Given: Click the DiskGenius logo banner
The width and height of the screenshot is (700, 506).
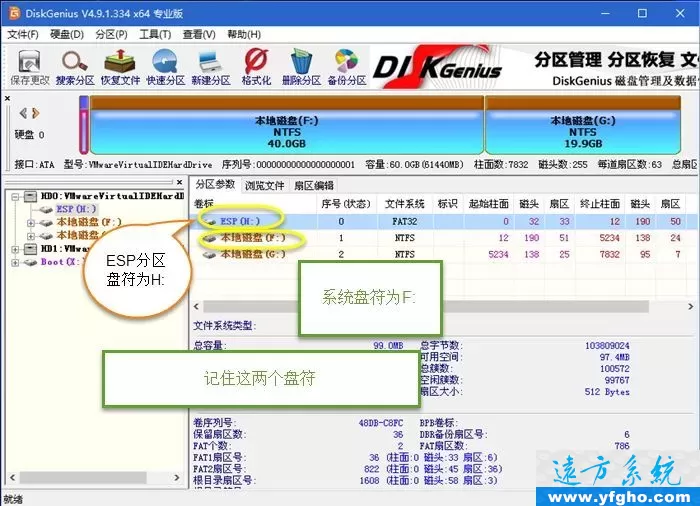Looking at the screenshot, I should (x=438, y=67).
